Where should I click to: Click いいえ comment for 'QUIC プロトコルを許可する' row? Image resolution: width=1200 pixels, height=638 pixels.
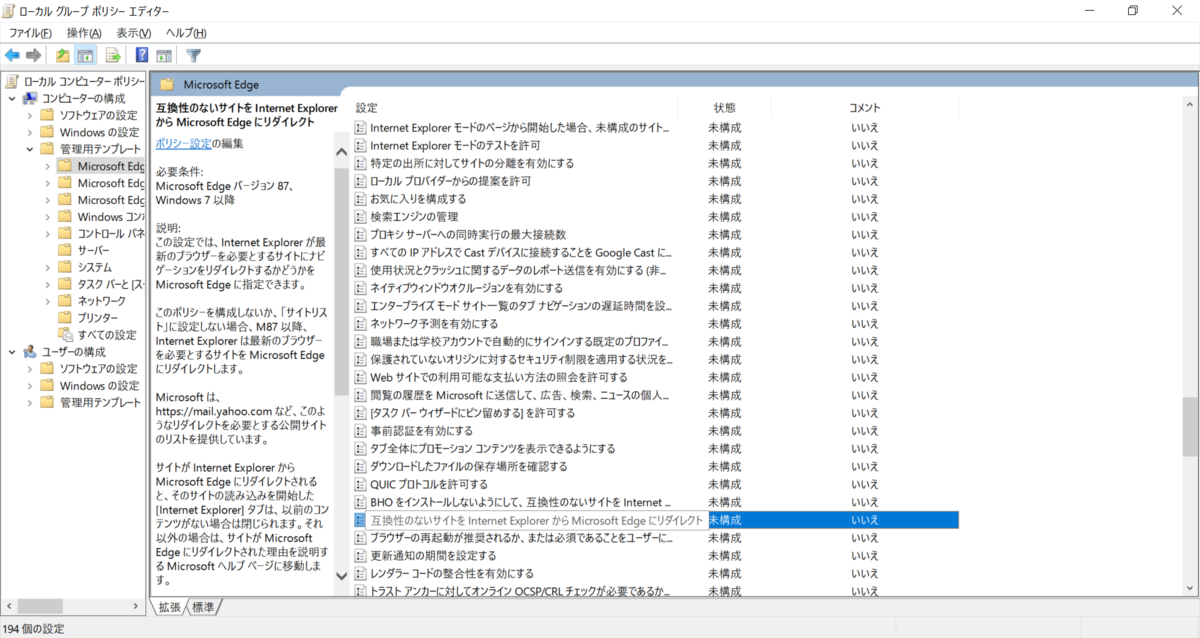point(865,484)
